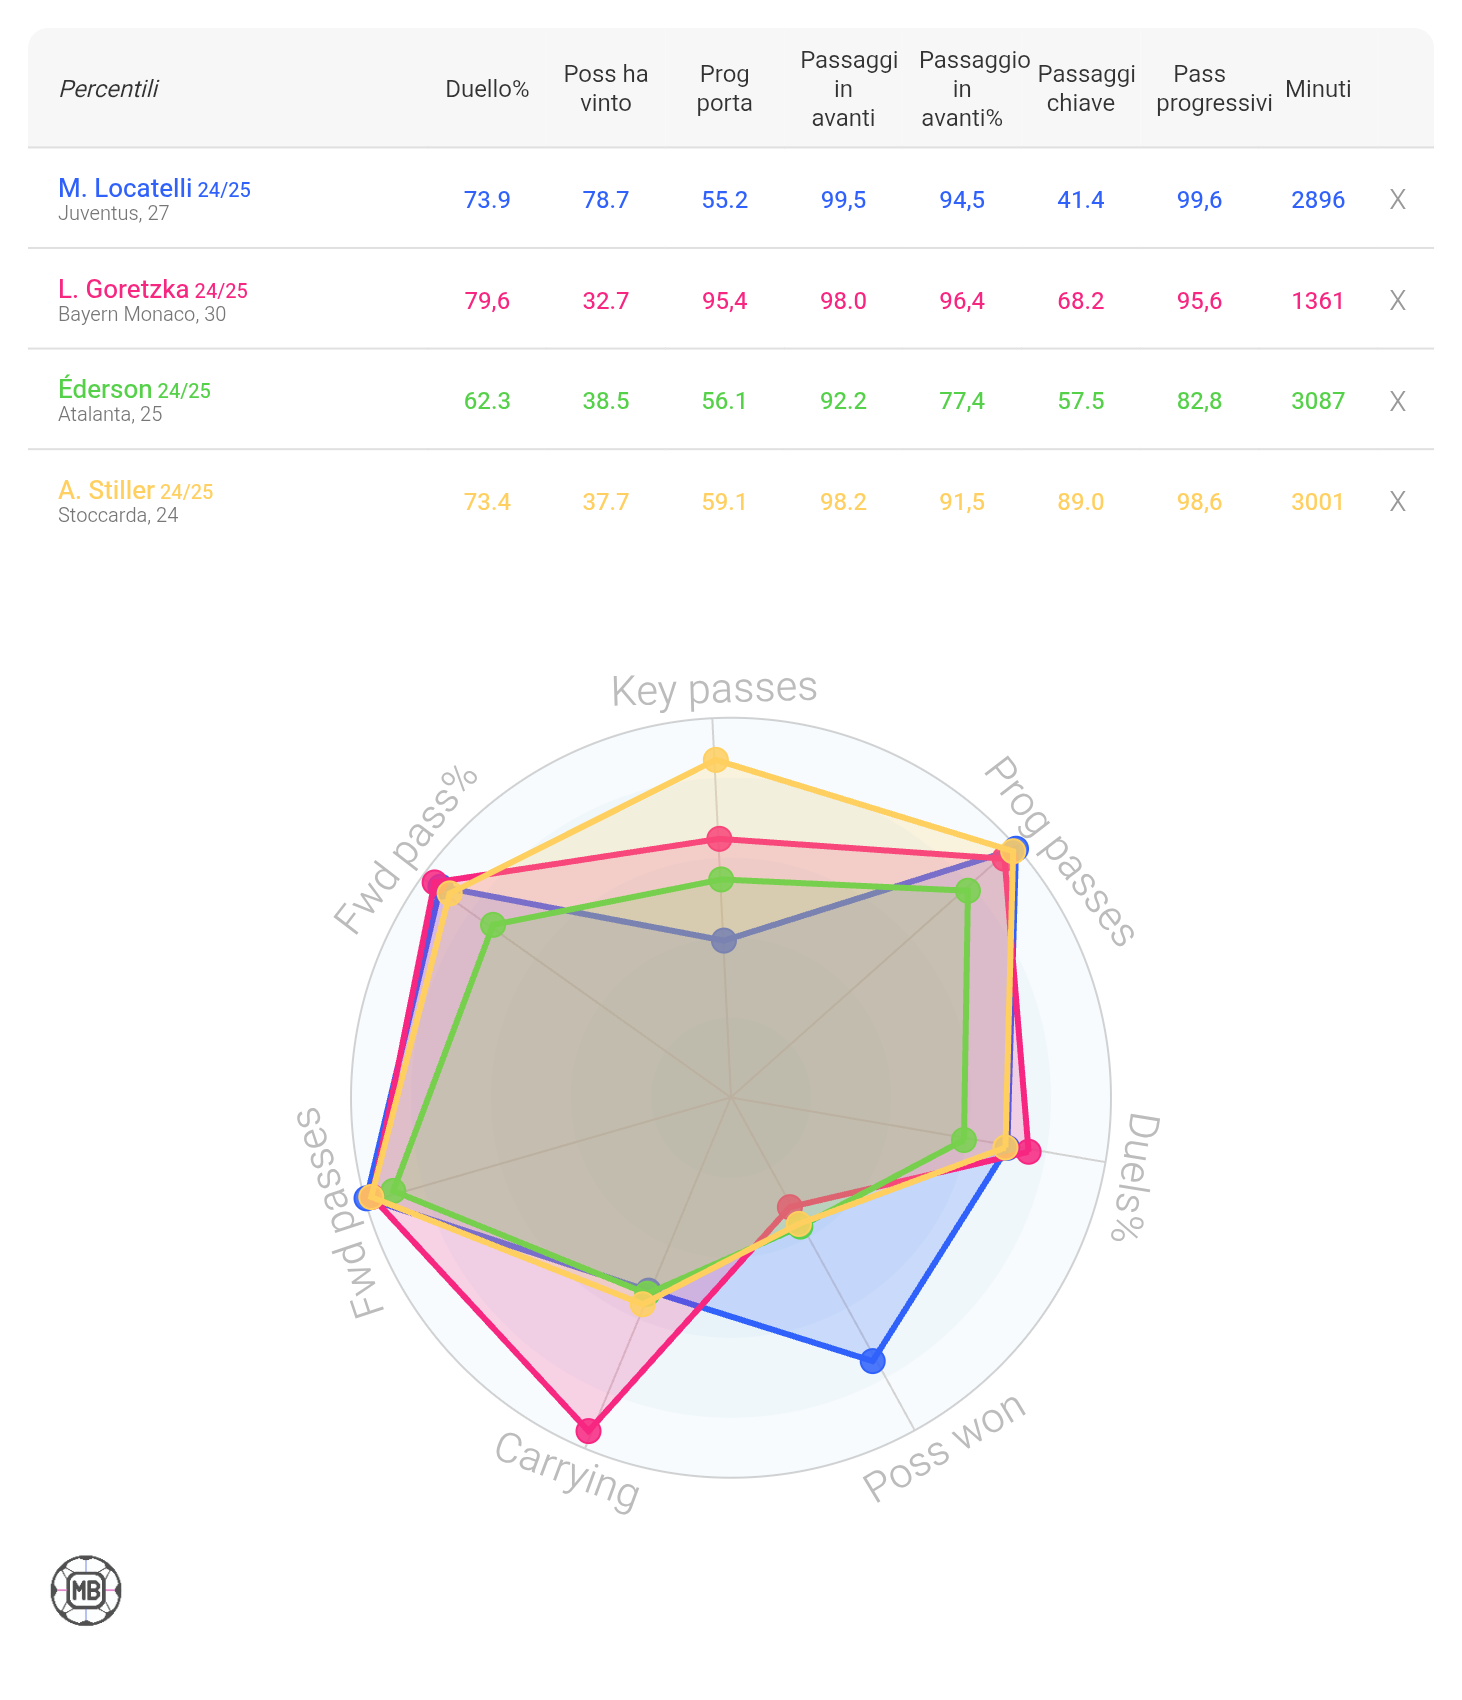The image size is (1462, 1700).
Task: Select Éderson's green Fwd pass% point
Action: pyautogui.click(x=493, y=926)
